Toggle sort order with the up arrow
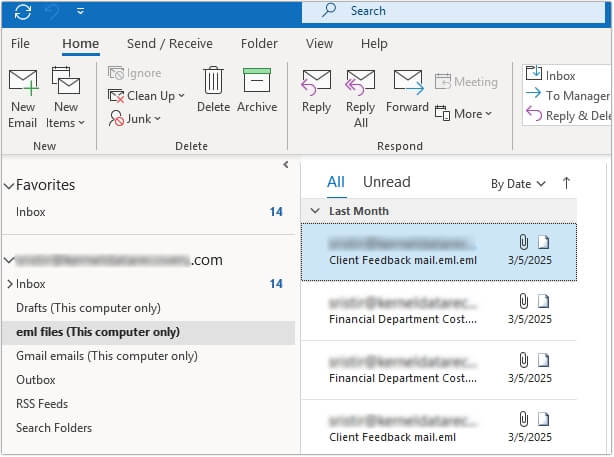Screen dimensions: 614x457 567,183
